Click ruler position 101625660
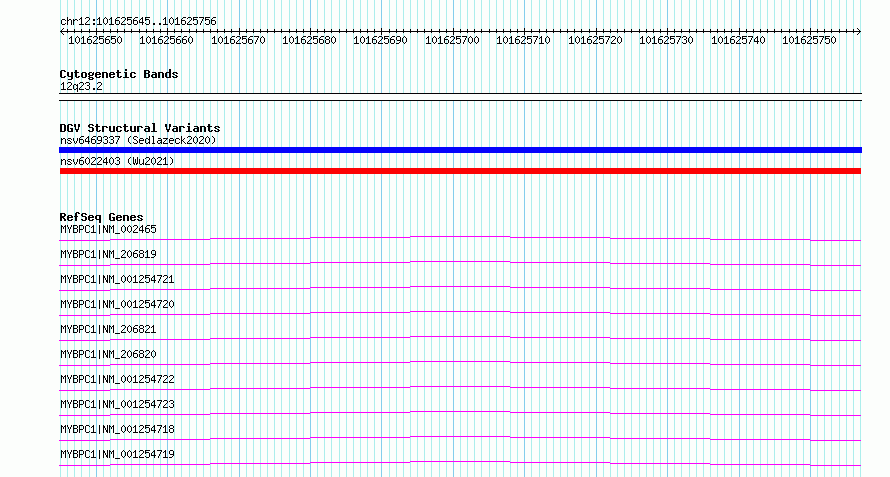Viewport: 890px width, 477px height. [166, 40]
